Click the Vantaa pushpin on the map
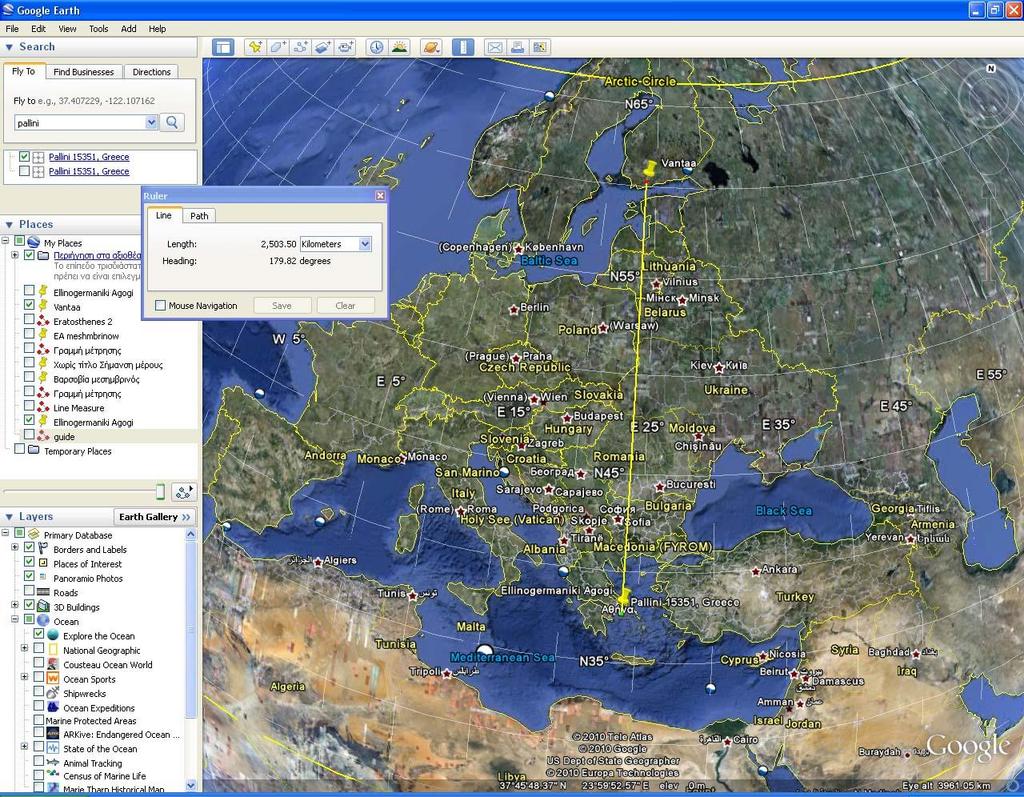Viewport: 1024px width, 797px height. 649,170
